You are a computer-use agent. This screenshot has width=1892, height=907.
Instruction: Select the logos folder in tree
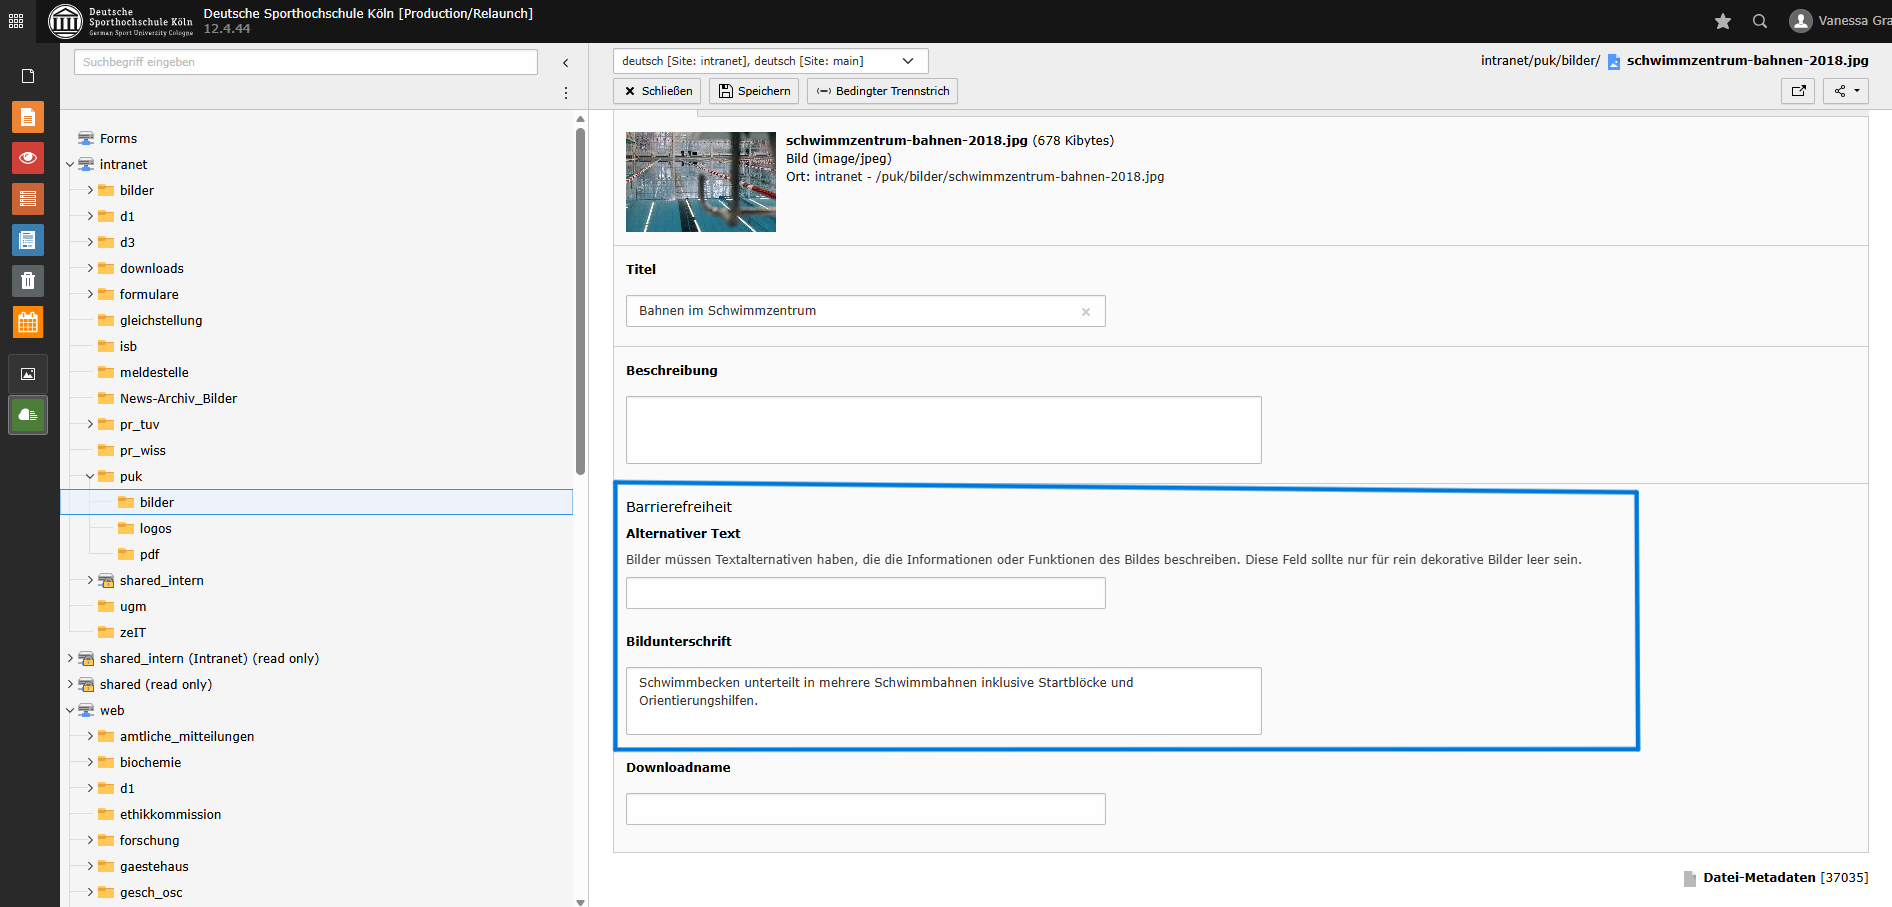coord(155,529)
